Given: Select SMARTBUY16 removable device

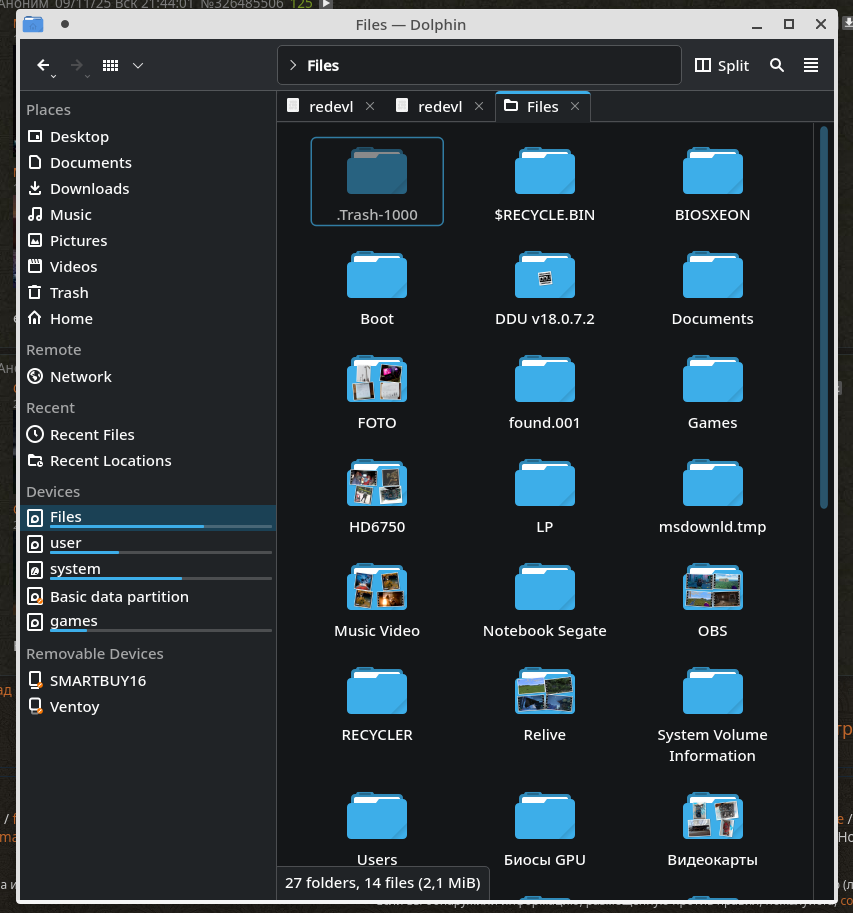Looking at the screenshot, I should pyautogui.click(x=97, y=681).
